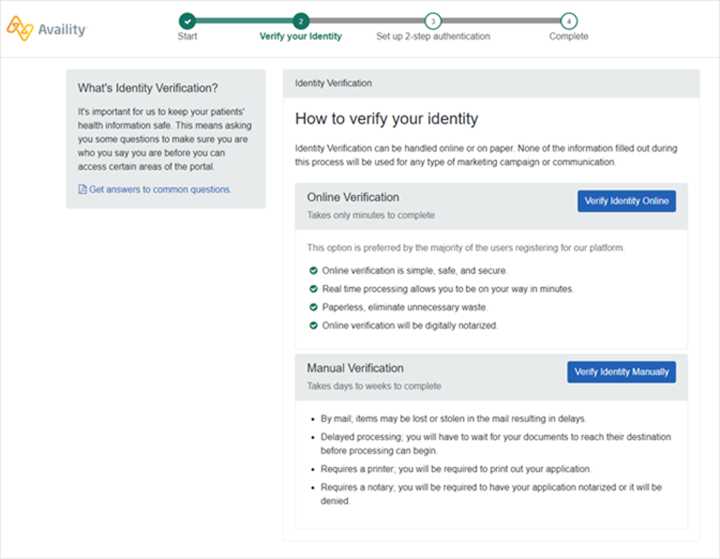Screen dimensions: 720x559
Task: Click progress bar segment between steps 2 and 3
Action: click(x=367, y=21)
